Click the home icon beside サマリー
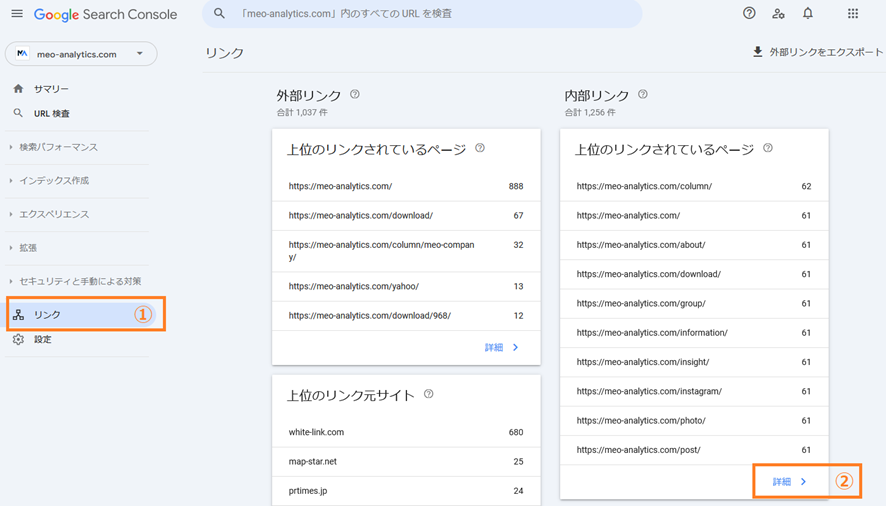 [18, 89]
